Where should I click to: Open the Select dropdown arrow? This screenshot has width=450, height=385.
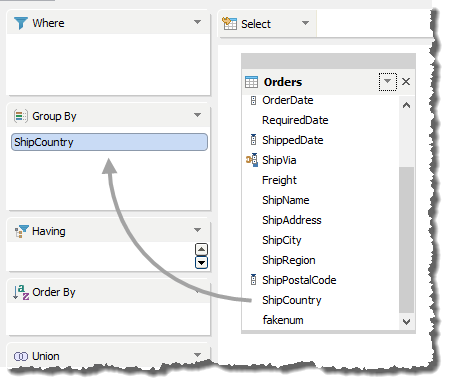pos(305,23)
